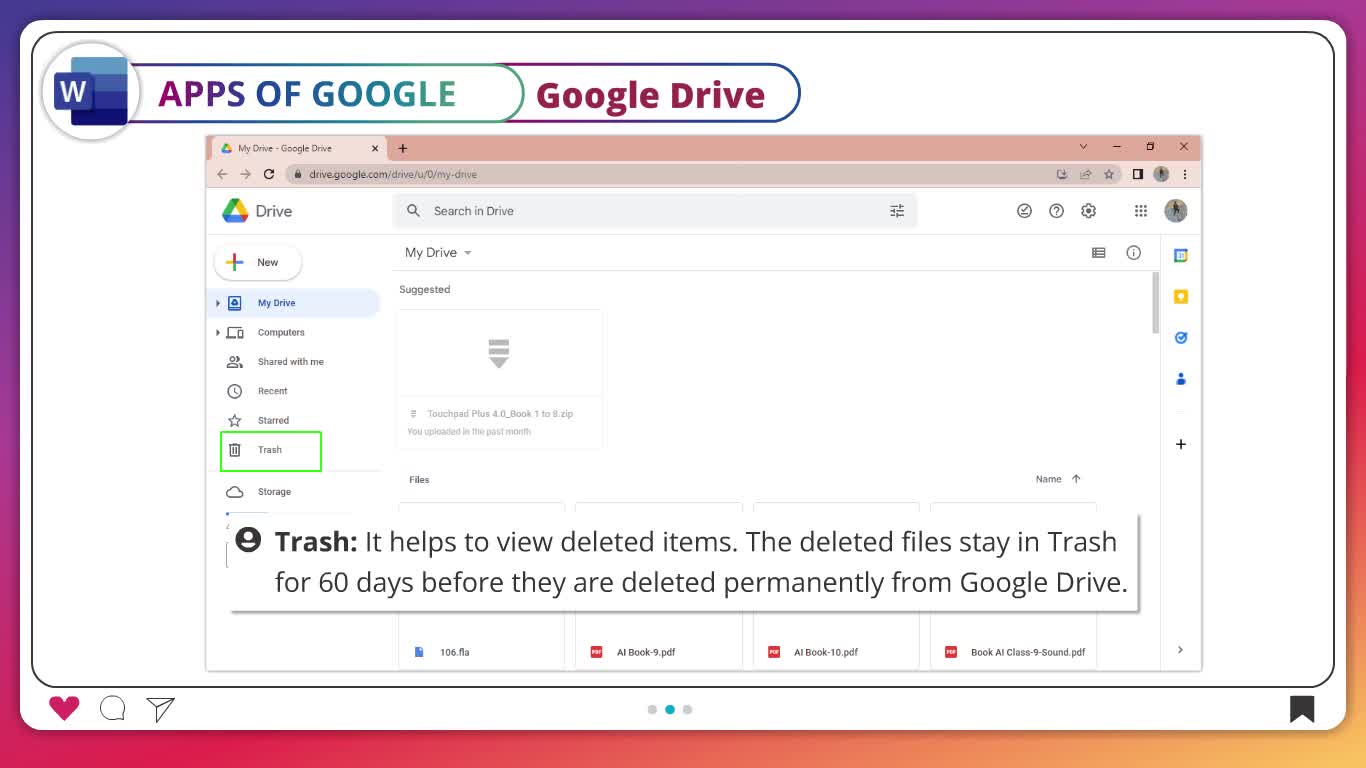Click the comment bubble icon
The image size is (1366, 768).
tap(113, 709)
